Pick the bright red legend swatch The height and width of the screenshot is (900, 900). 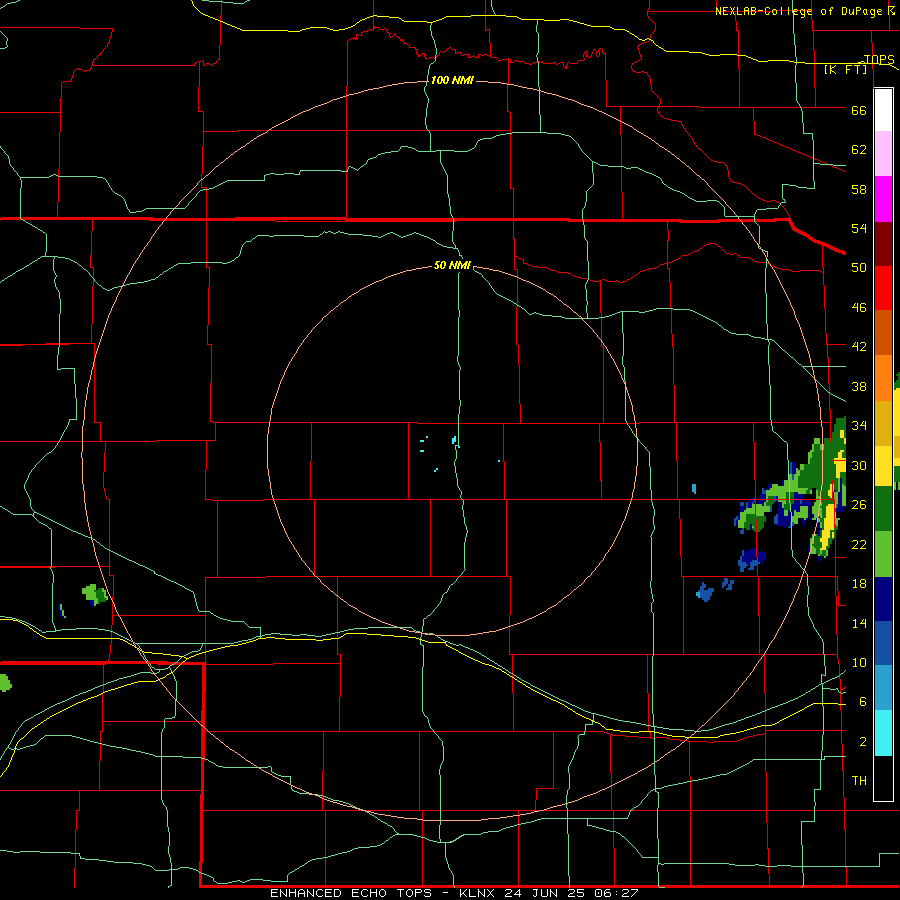tap(883, 288)
